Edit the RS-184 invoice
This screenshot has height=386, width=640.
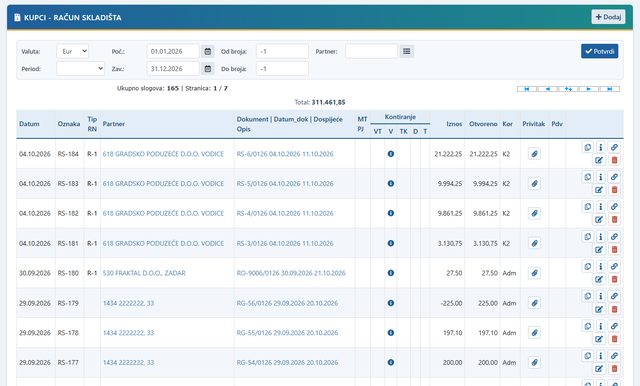coord(599,160)
